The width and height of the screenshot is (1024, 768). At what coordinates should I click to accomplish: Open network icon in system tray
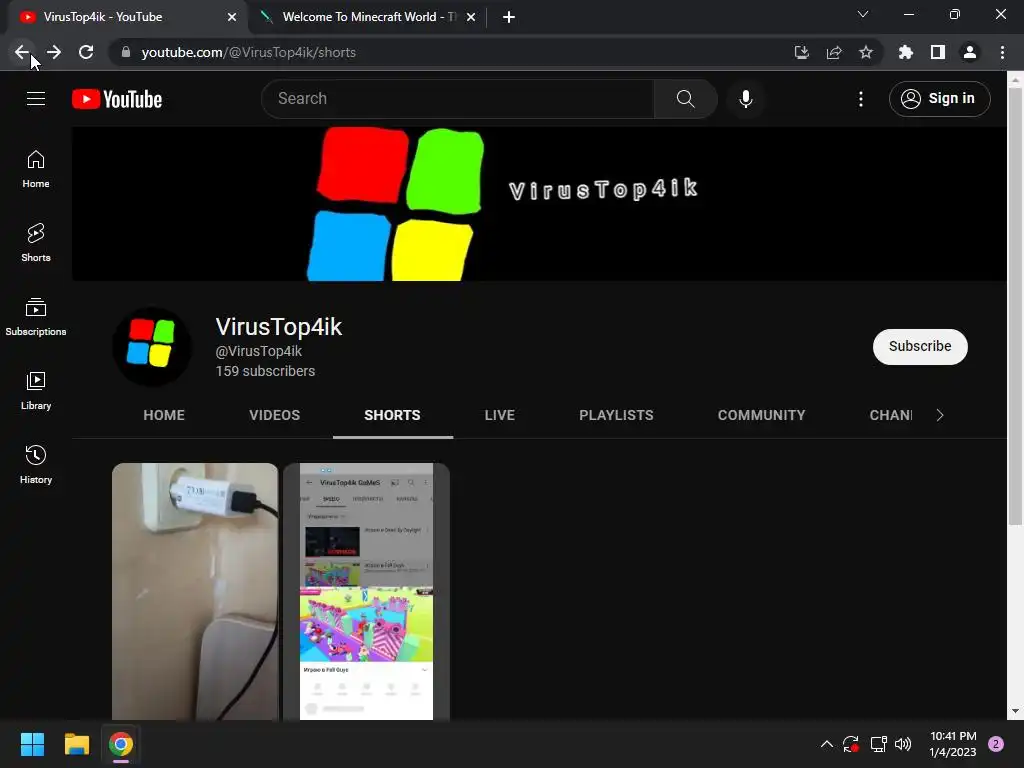[878, 744]
